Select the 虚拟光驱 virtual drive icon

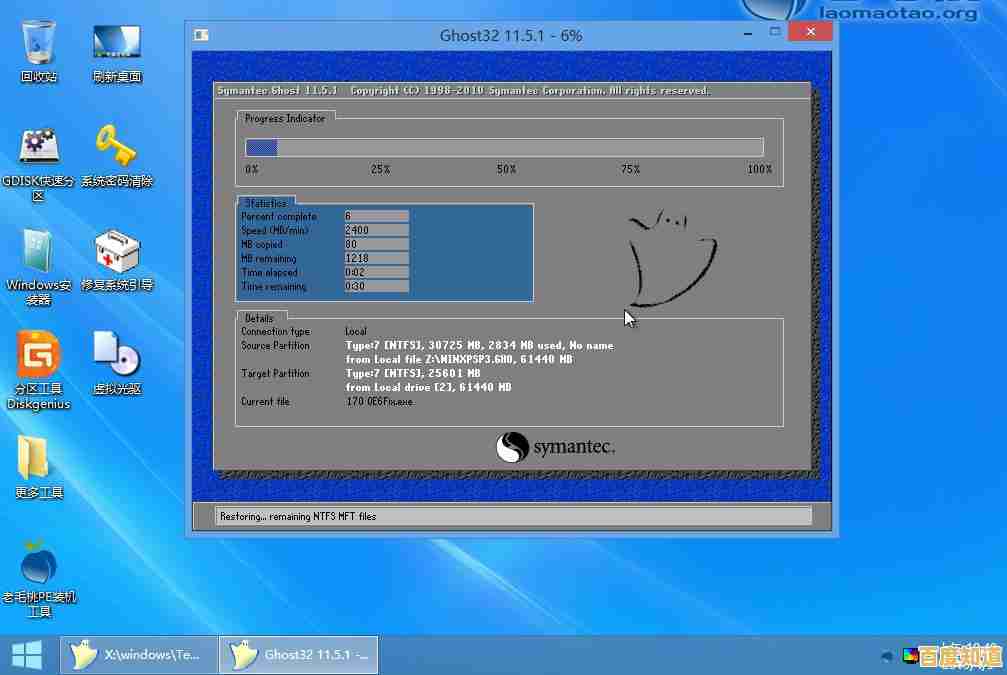[117, 356]
